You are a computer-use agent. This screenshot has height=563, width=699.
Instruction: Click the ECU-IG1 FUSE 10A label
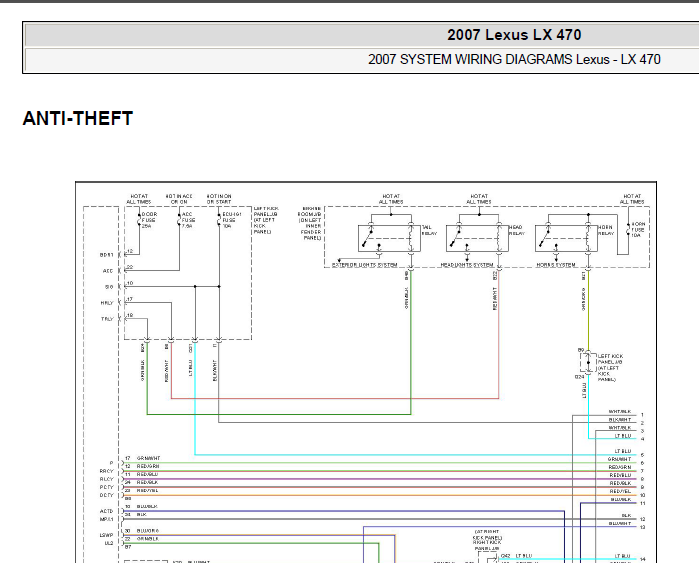click(x=232, y=220)
